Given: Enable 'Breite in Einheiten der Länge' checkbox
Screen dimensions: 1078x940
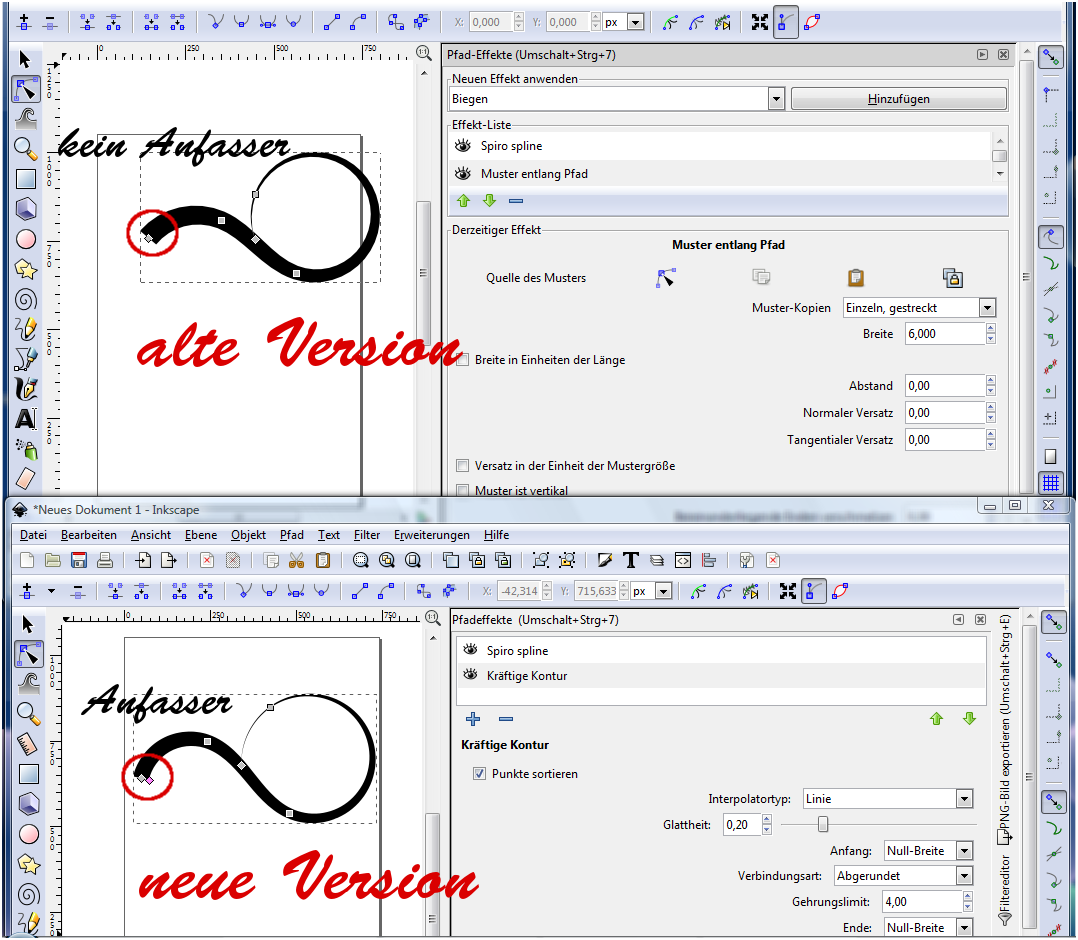Looking at the screenshot, I should 463,360.
